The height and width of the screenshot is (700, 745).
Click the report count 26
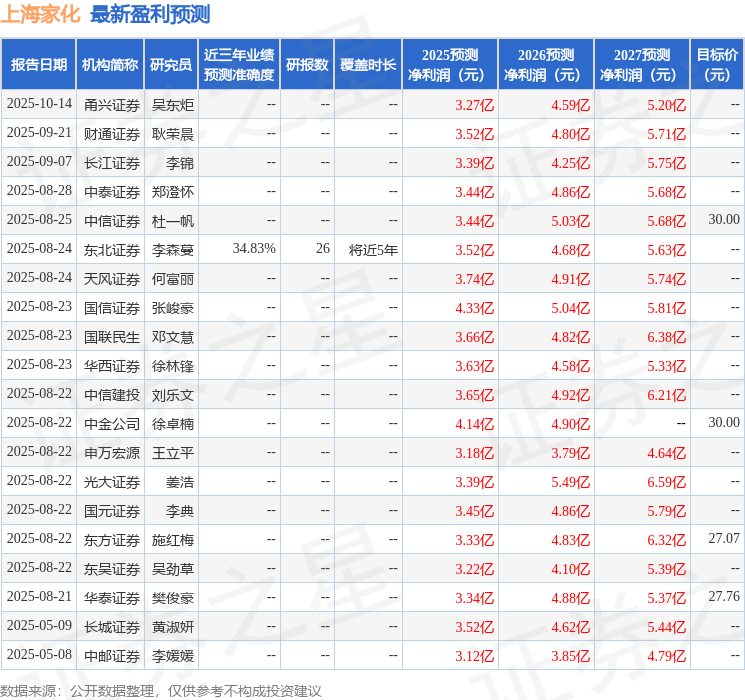click(x=323, y=249)
